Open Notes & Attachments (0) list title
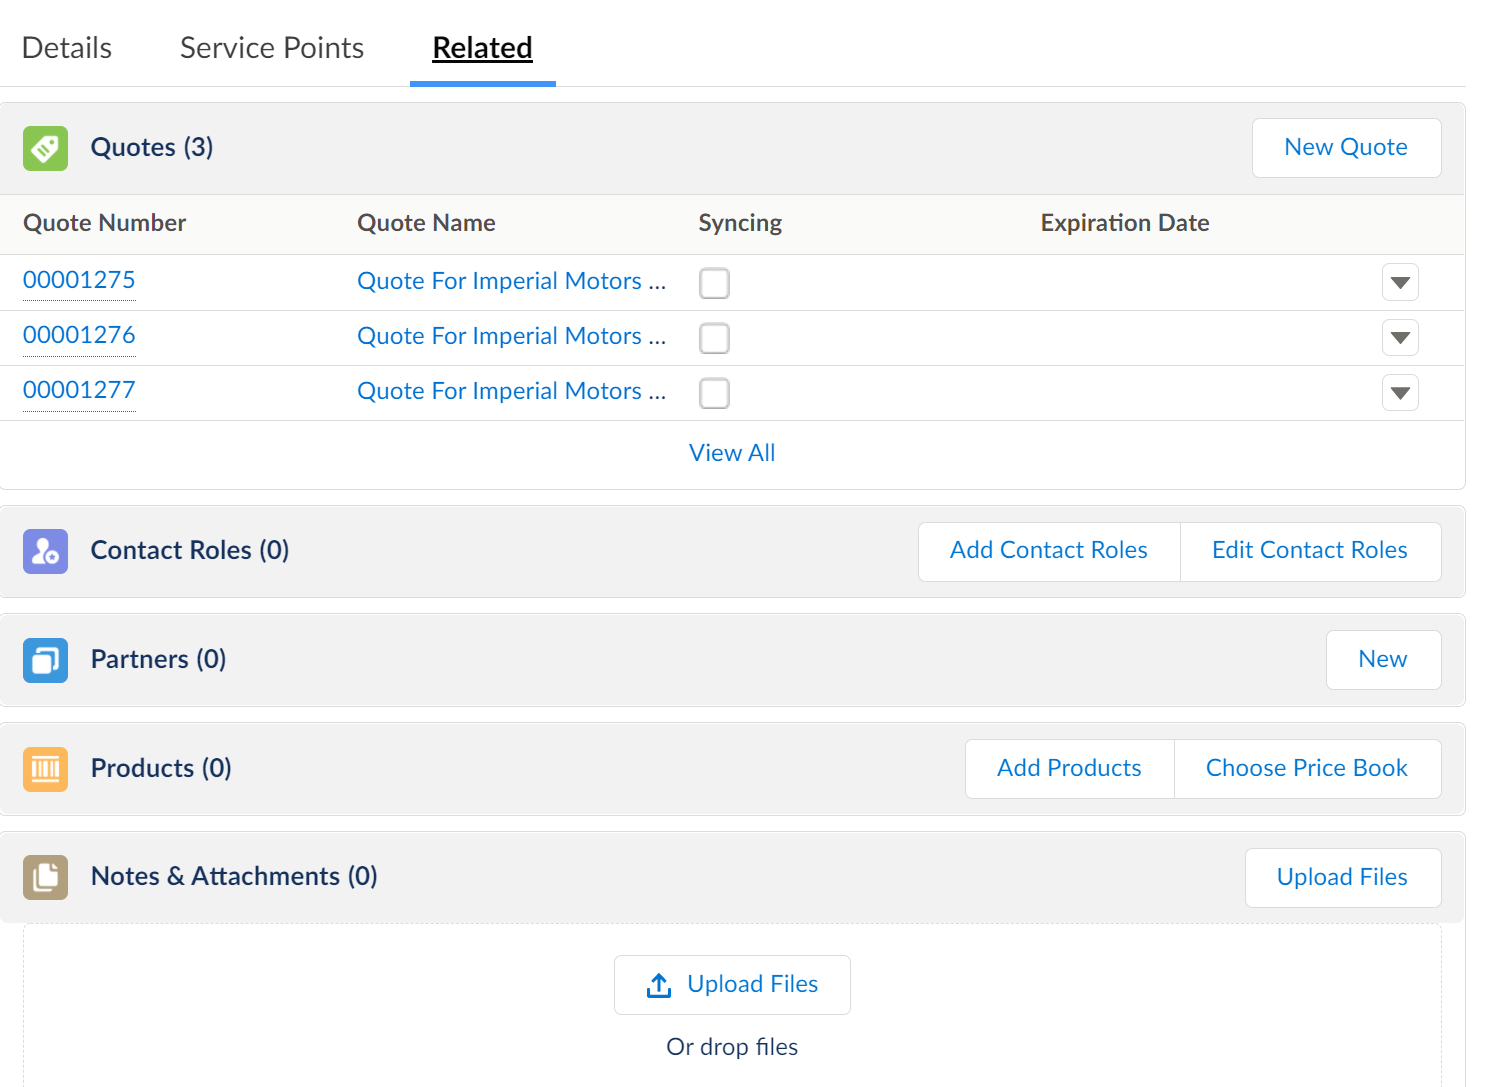Screen dimensions: 1512x1087 pos(234,877)
